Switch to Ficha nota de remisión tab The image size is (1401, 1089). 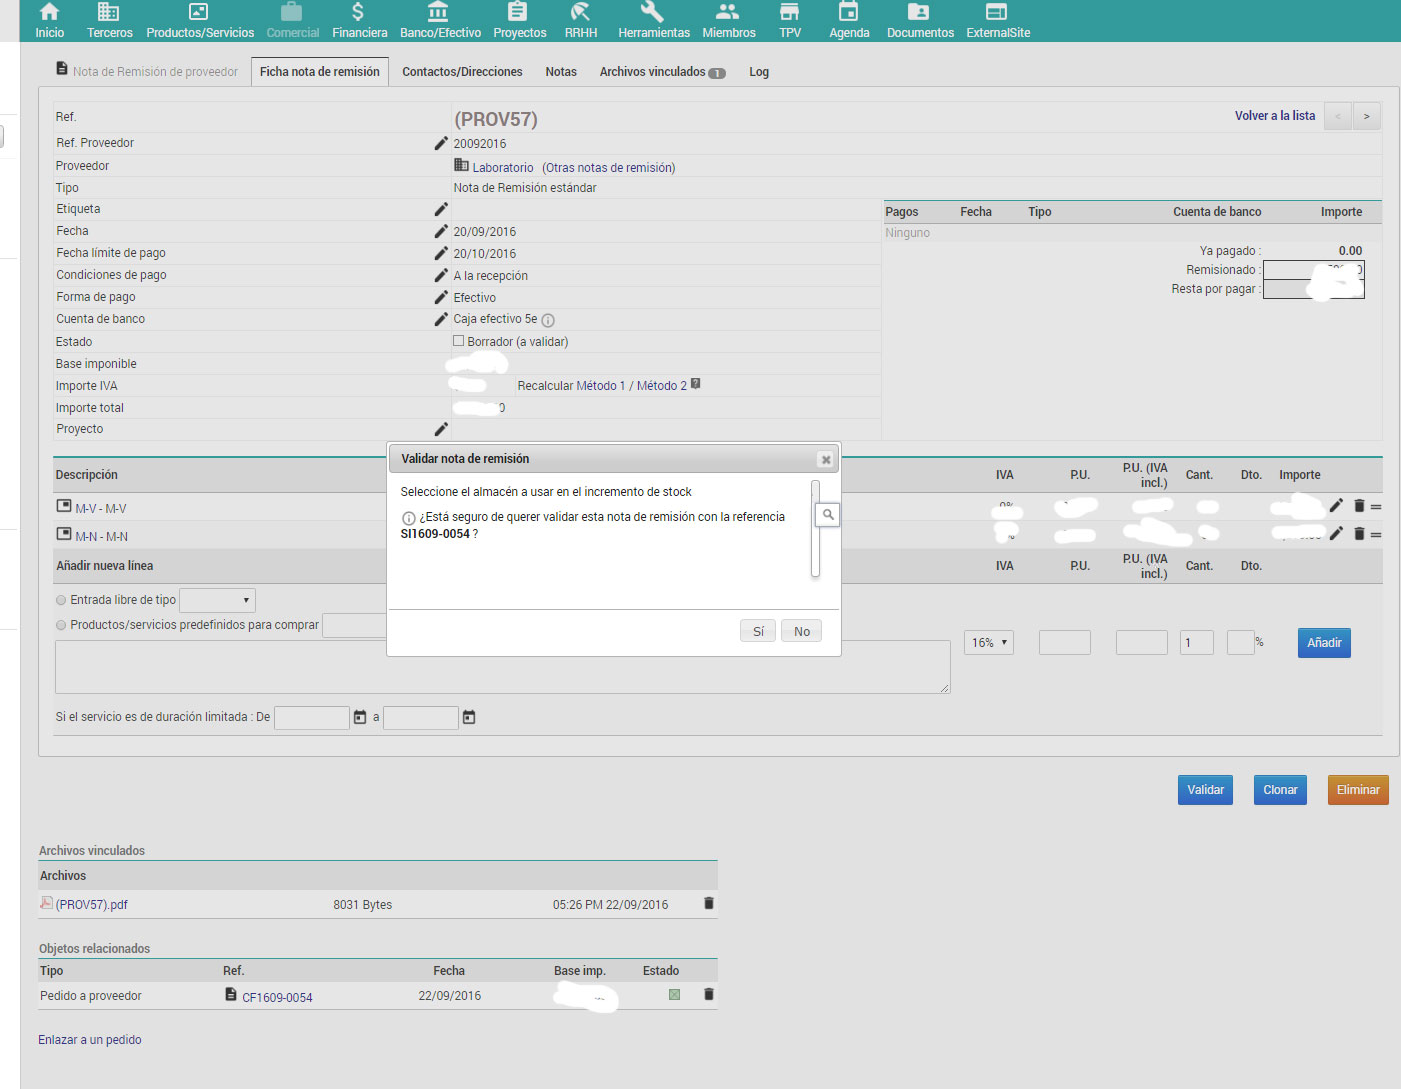320,72
